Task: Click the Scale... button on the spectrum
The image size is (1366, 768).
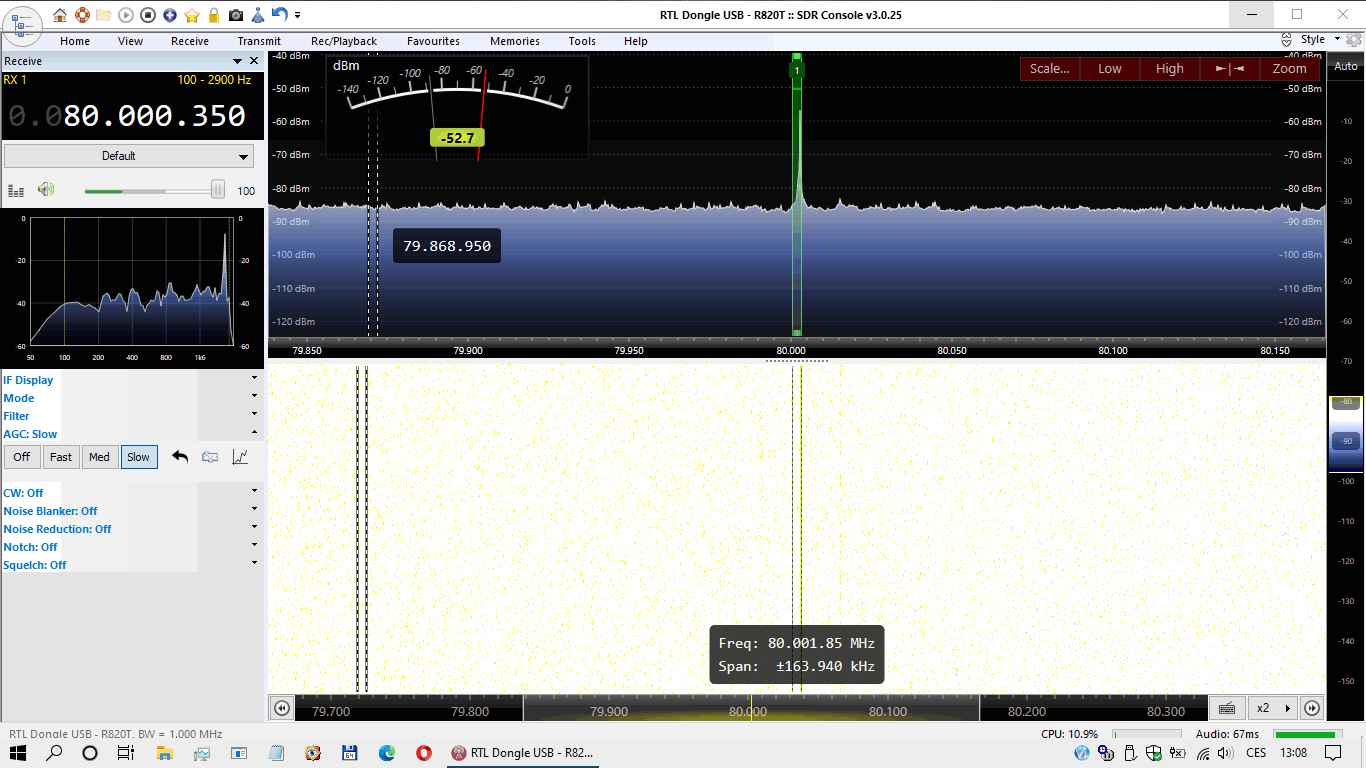Action: 1049,69
